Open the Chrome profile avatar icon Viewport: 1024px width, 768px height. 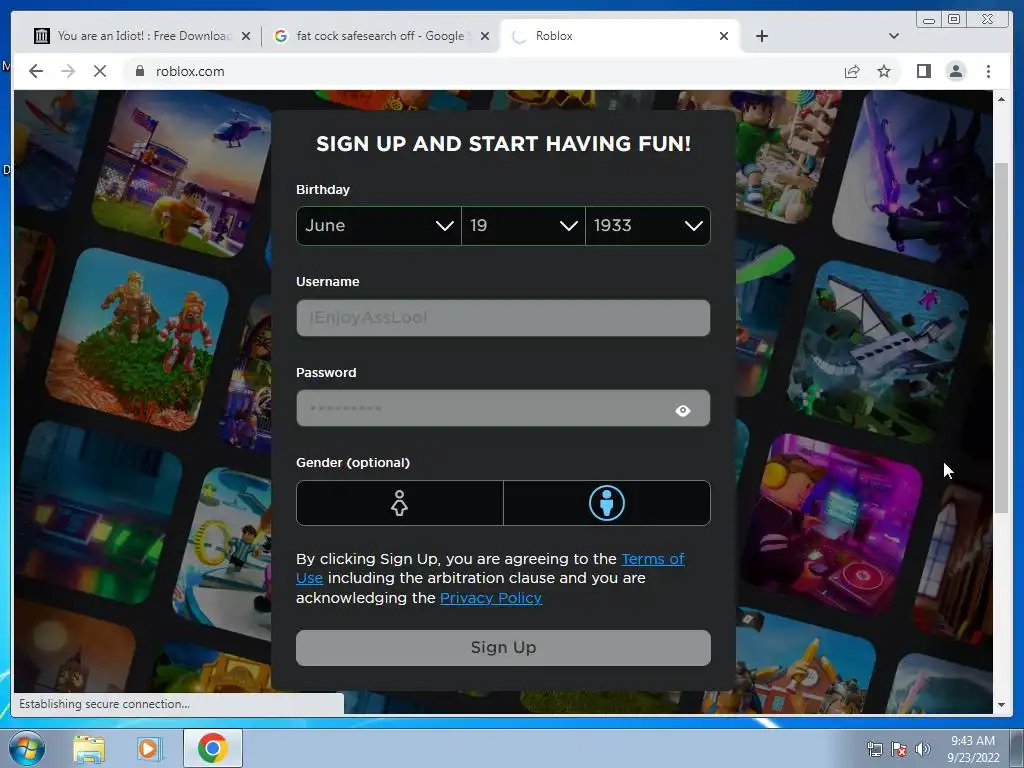[x=955, y=71]
